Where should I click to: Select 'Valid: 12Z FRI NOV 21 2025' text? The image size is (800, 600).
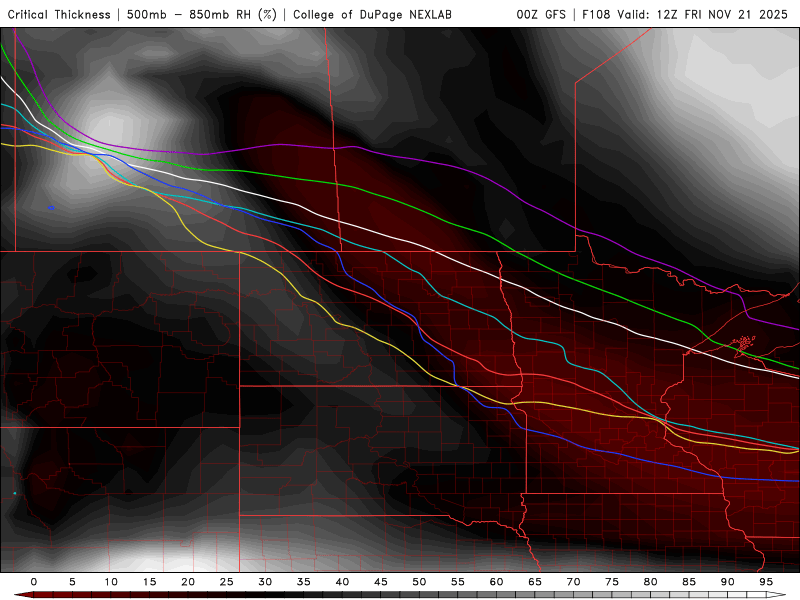click(703, 14)
